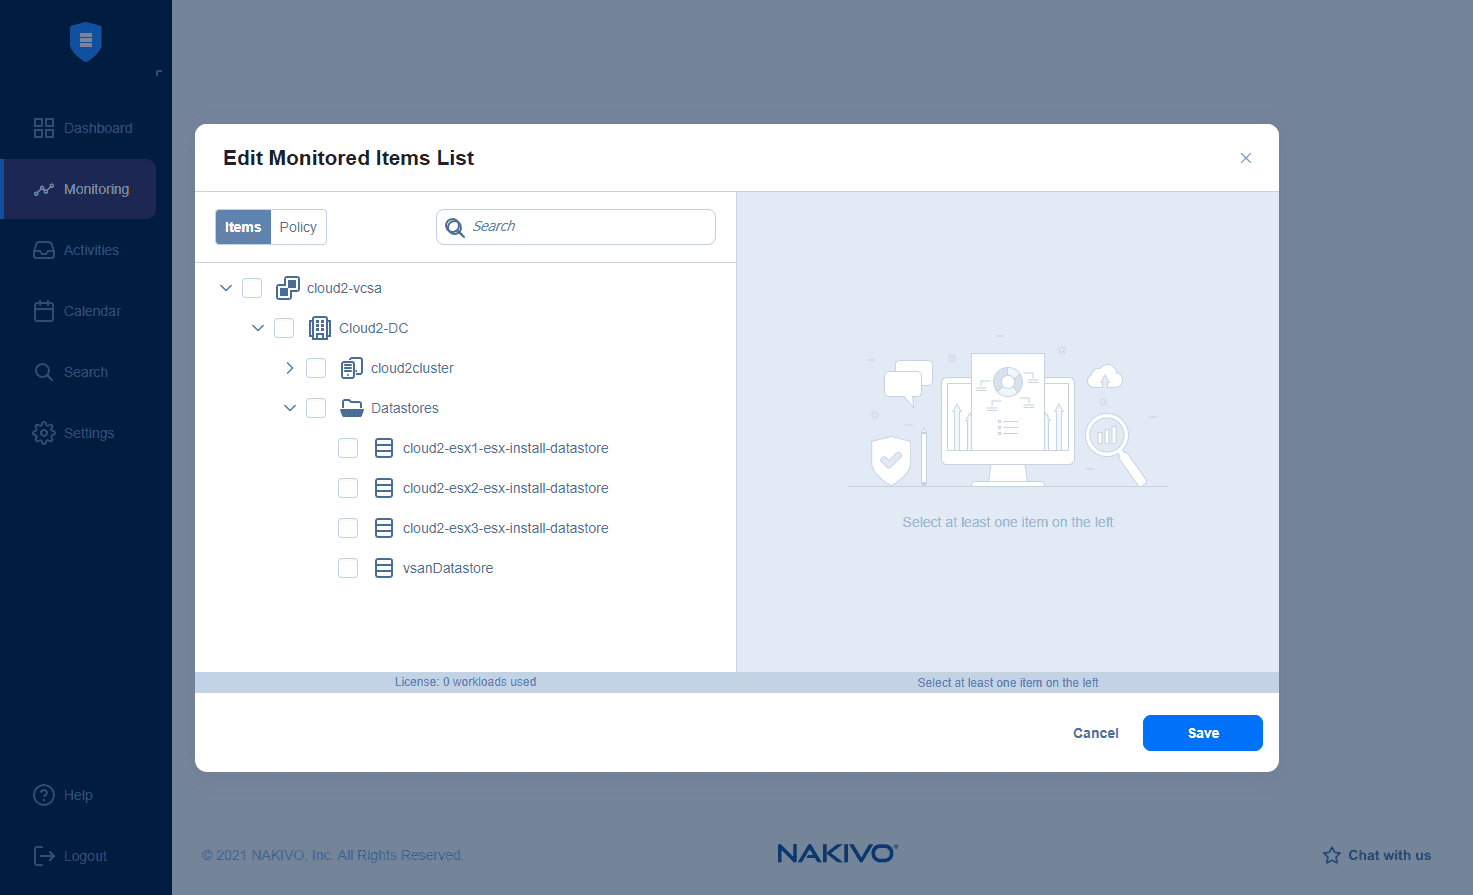This screenshot has width=1473, height=895.
Task: Click the cloud2-esx2 datastore icon
Action: (x=384, y=488)
